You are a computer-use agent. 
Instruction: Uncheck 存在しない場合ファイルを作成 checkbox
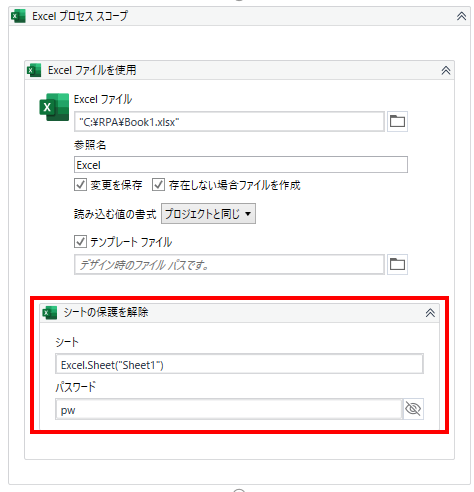[158, 185]
